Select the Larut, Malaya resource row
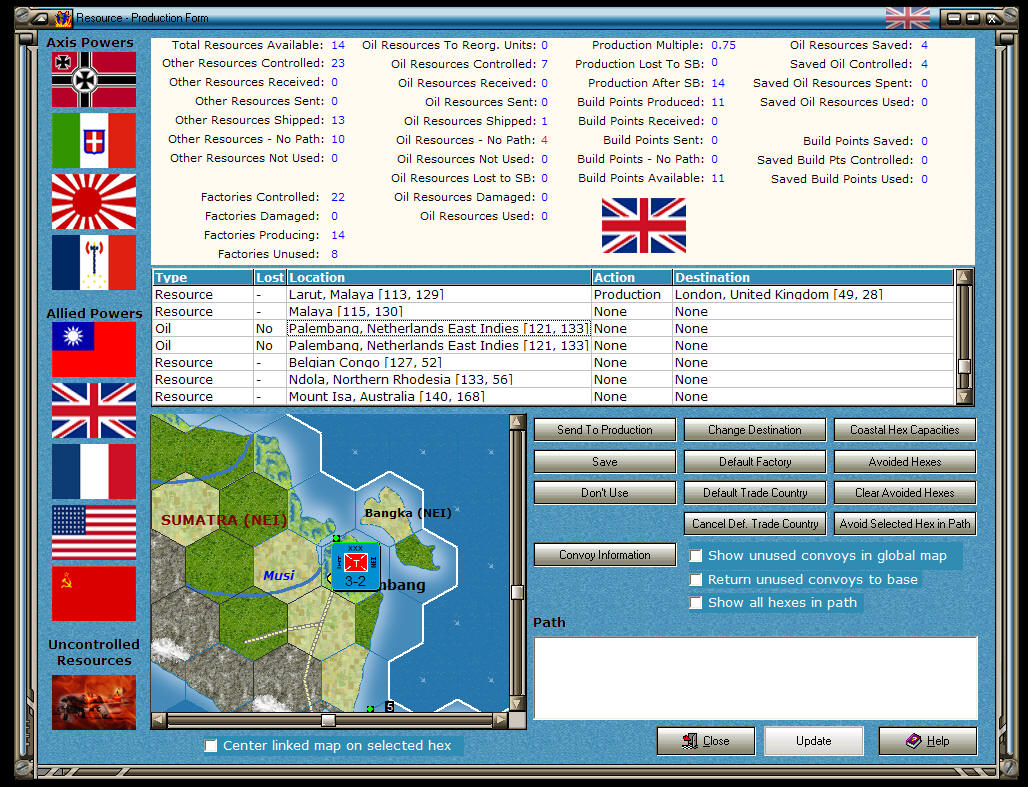Screen dimensions: 1028x787 (x=553, y=294)
